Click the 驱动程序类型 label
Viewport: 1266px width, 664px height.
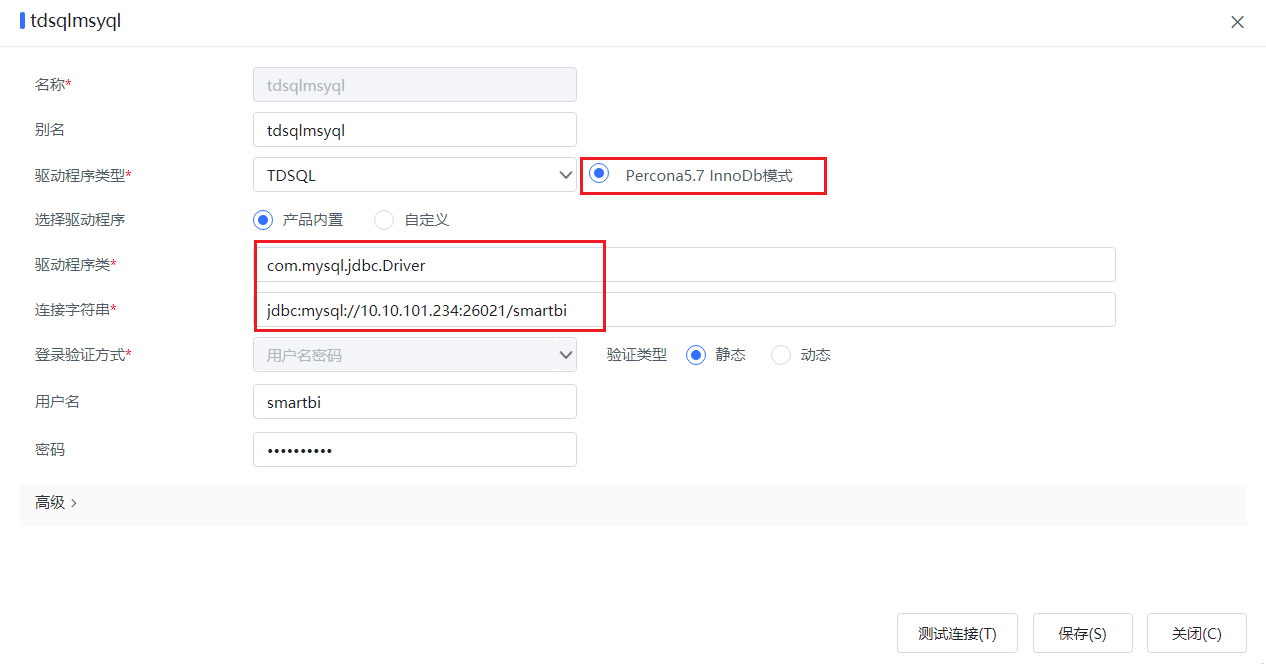click(x=83, y=175)
